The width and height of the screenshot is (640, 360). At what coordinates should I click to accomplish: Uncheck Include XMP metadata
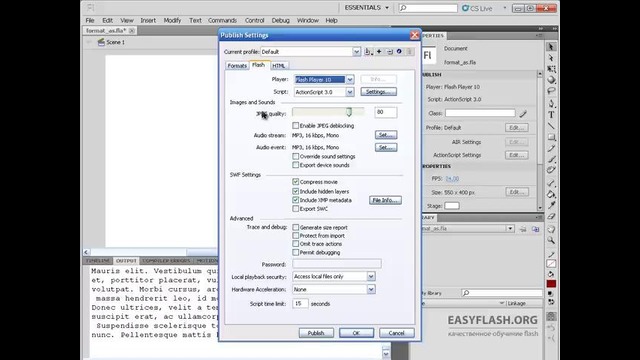[296, 200]
